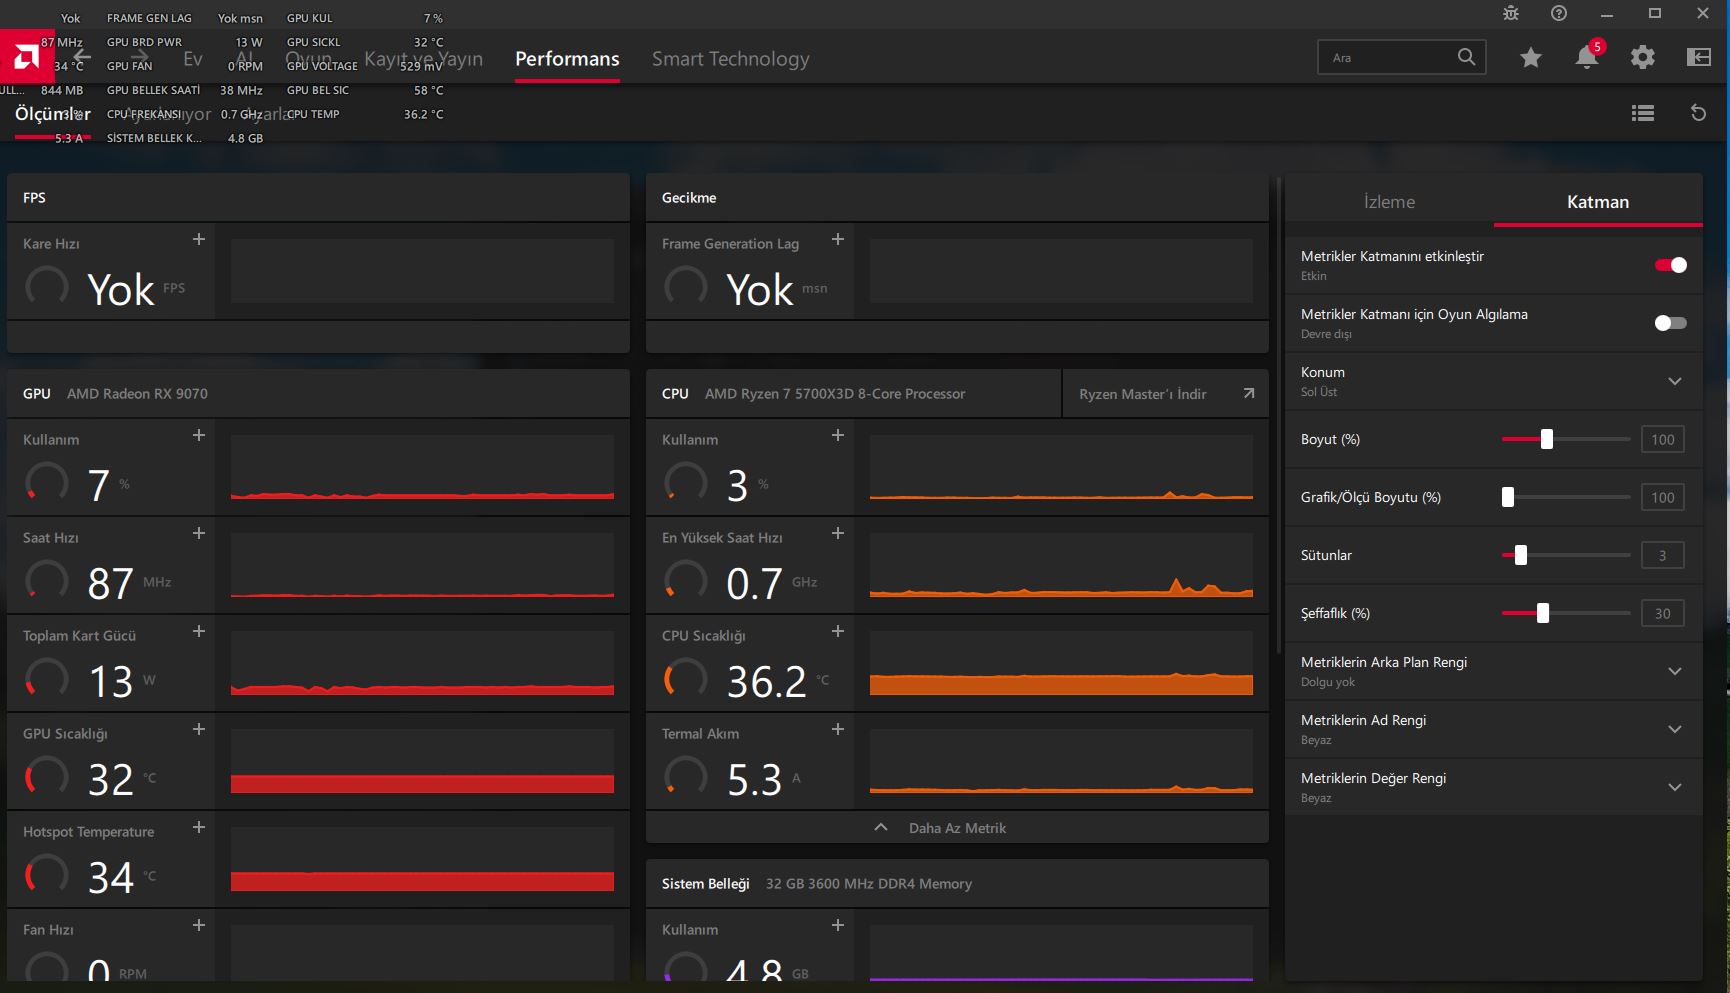The image size is (1730, 993).
Task: Click the Boyut value box
Action: click(1662, 439)
